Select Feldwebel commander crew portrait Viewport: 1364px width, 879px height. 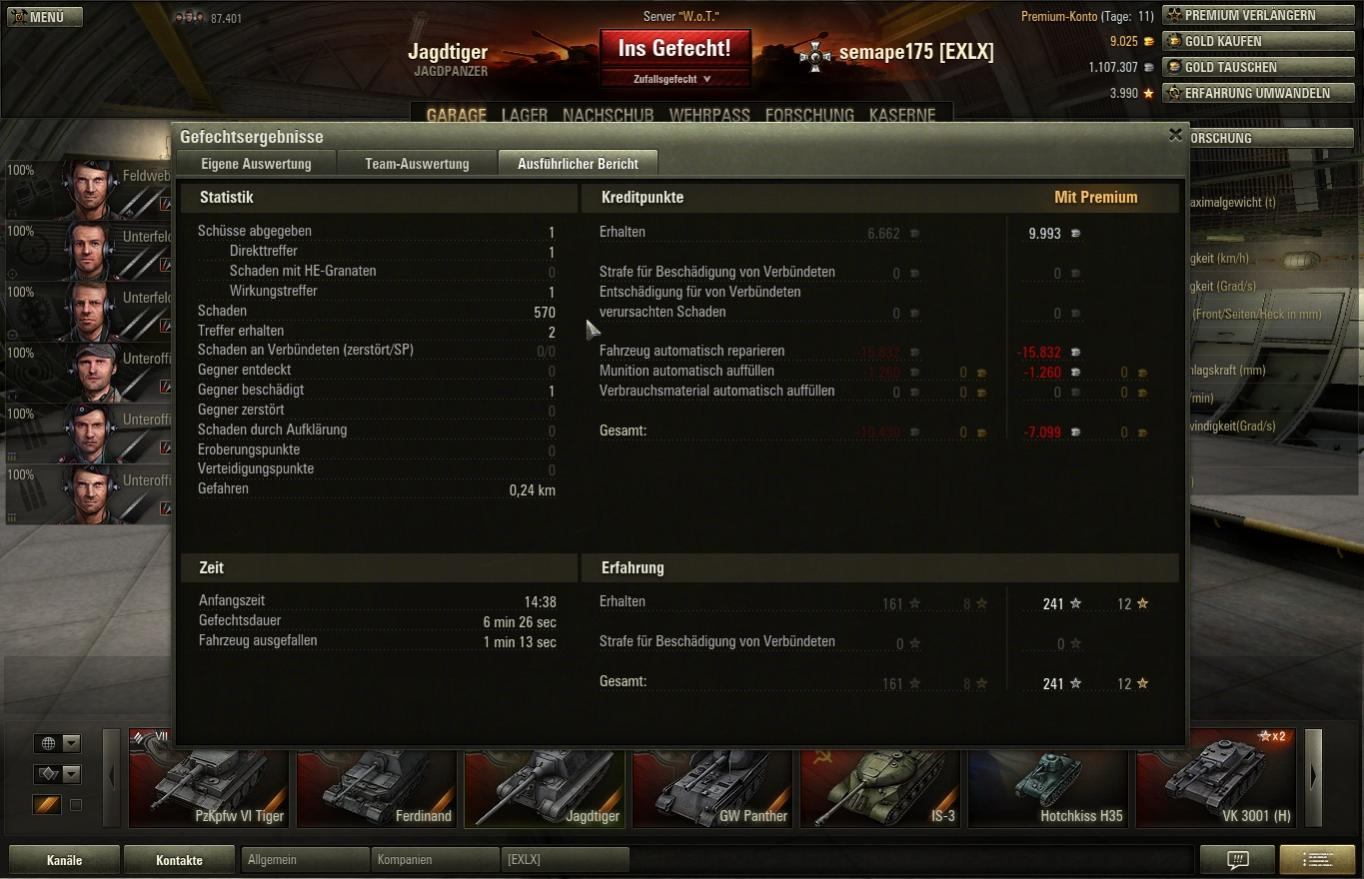[90, 189]
